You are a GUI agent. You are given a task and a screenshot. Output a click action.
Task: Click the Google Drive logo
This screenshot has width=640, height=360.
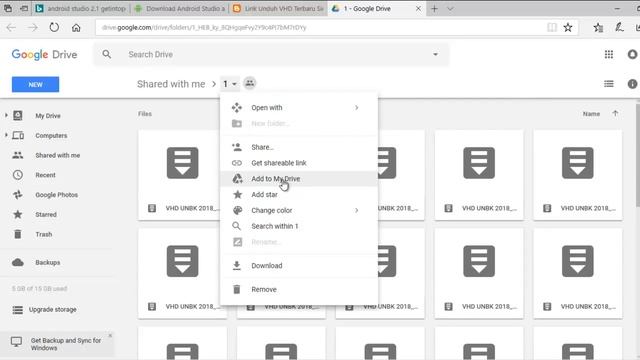tap(44, 55)
